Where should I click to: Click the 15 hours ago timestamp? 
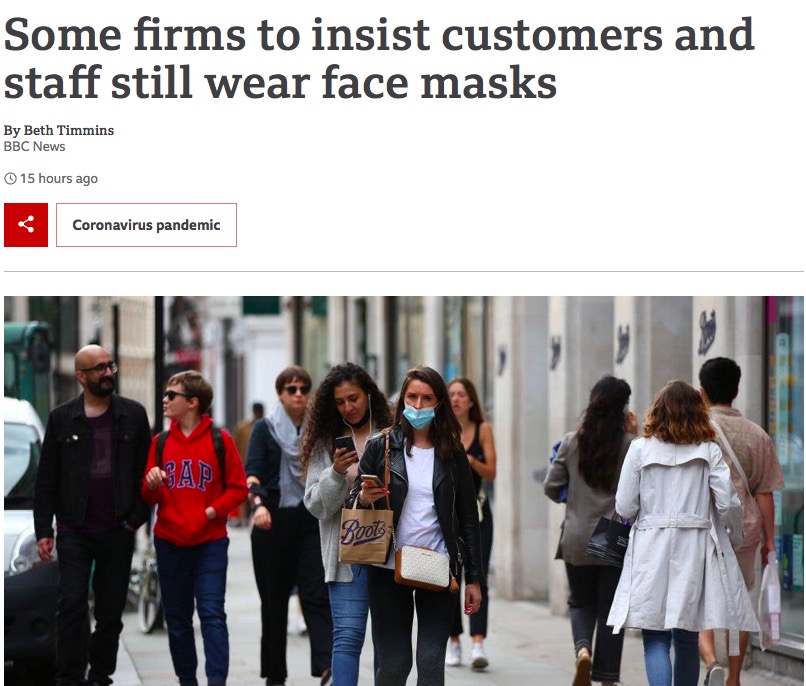point(59,179)
